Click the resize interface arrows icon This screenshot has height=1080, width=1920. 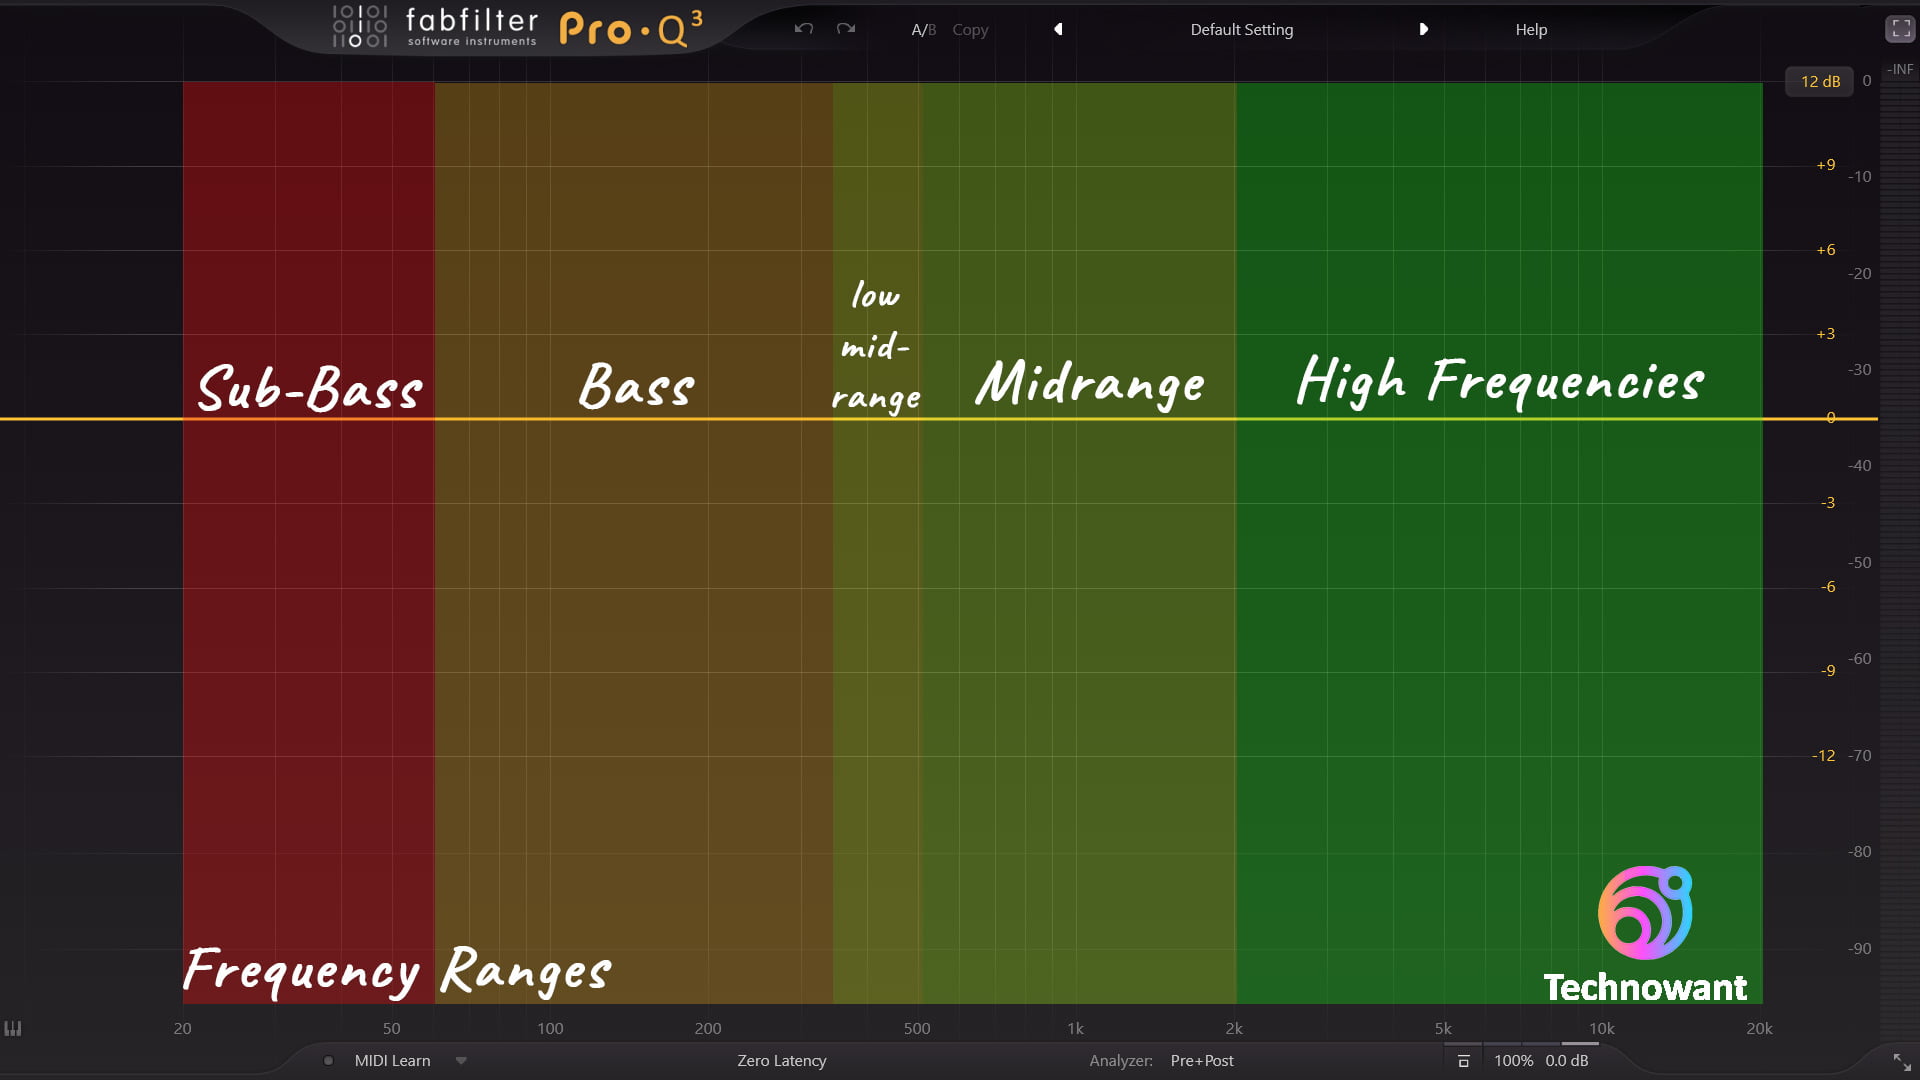click(x=1901, y=1061)
